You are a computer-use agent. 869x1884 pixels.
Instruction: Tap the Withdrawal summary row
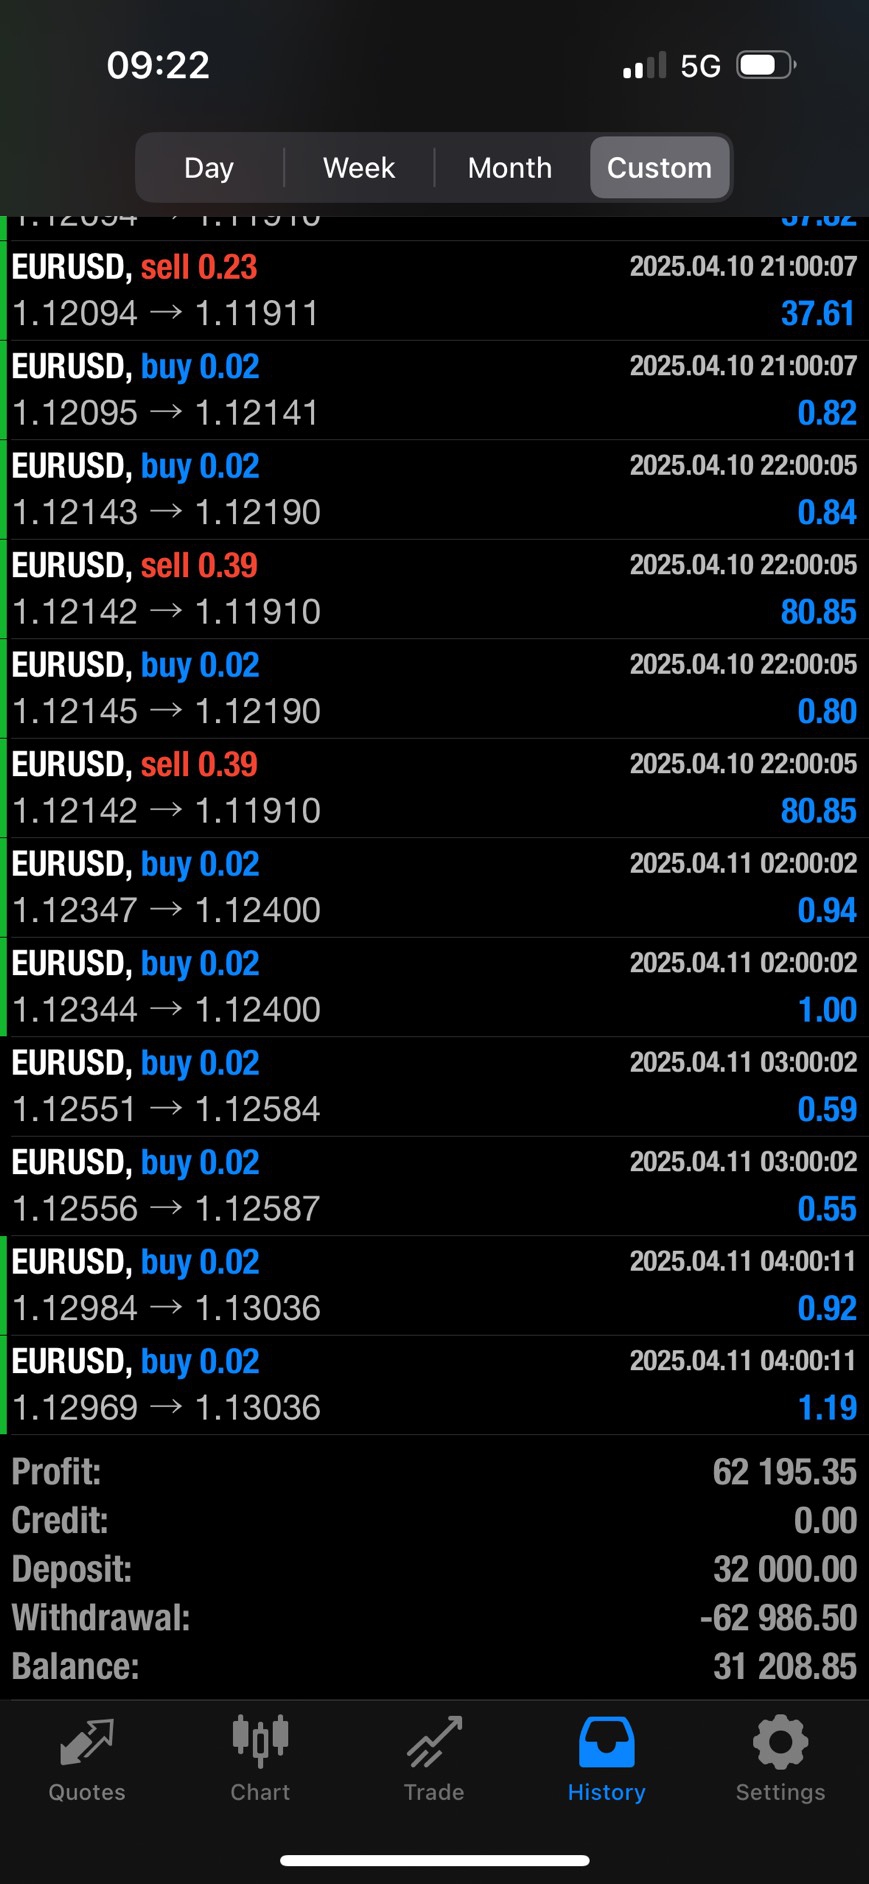pyautogui.click(x=434, y=1618)
